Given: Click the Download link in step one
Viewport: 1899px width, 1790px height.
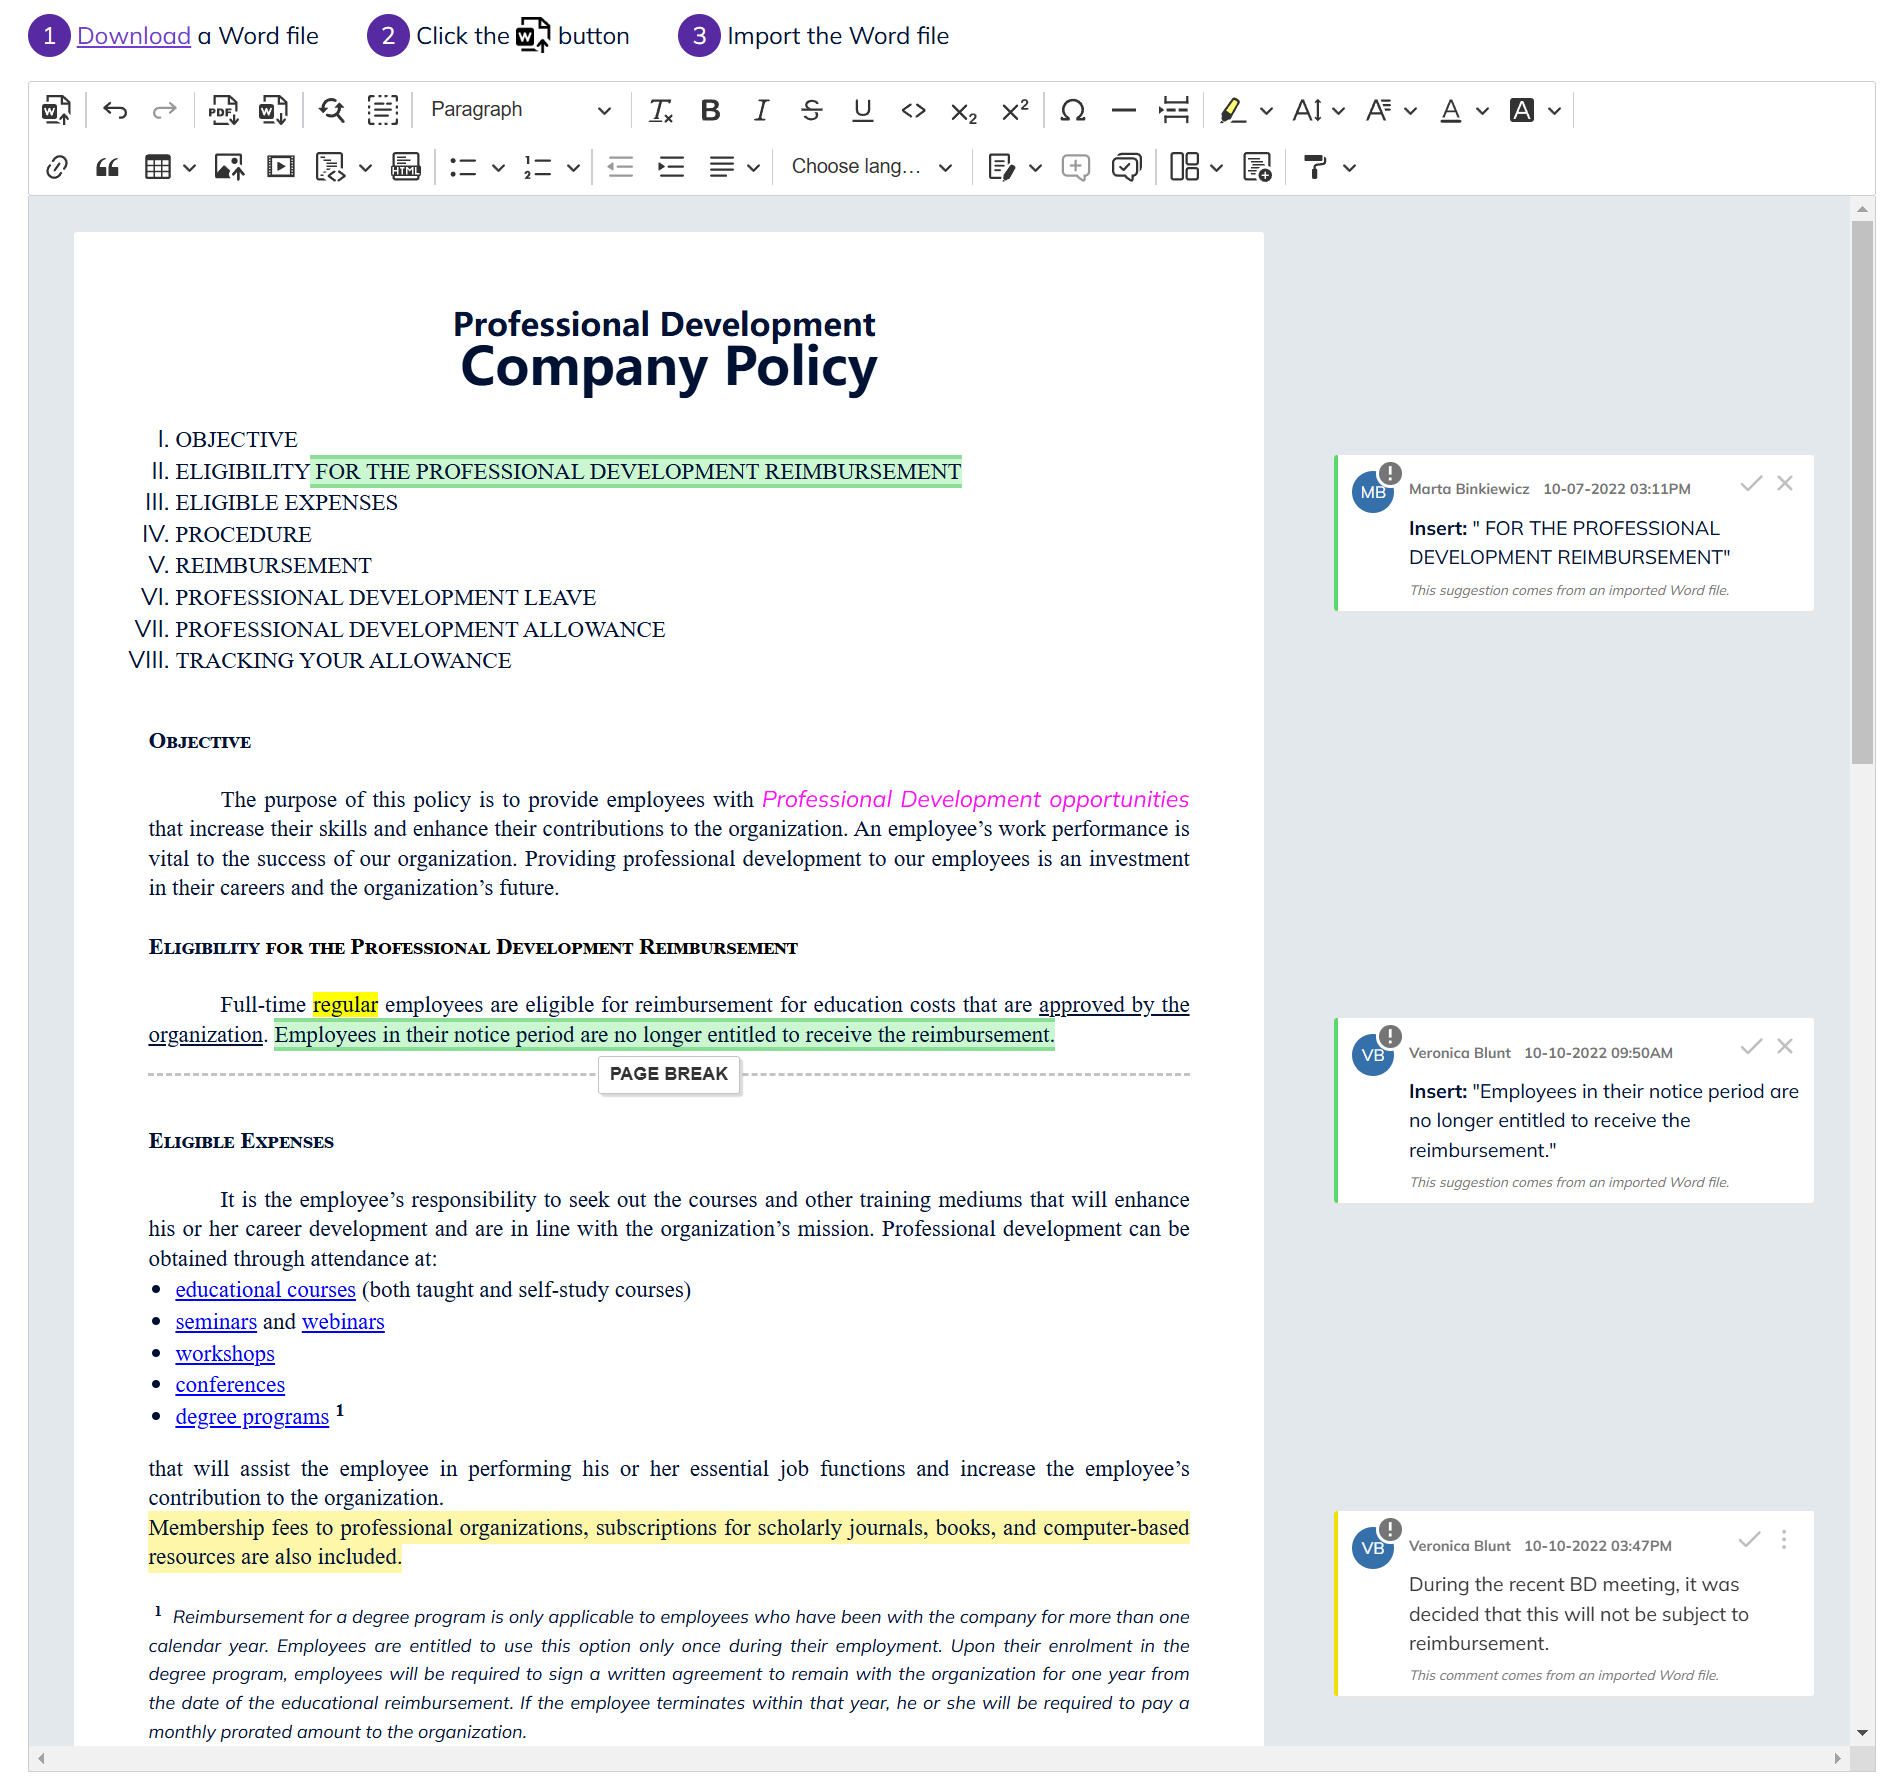Looking at the screenshot, I should (134, 36).
